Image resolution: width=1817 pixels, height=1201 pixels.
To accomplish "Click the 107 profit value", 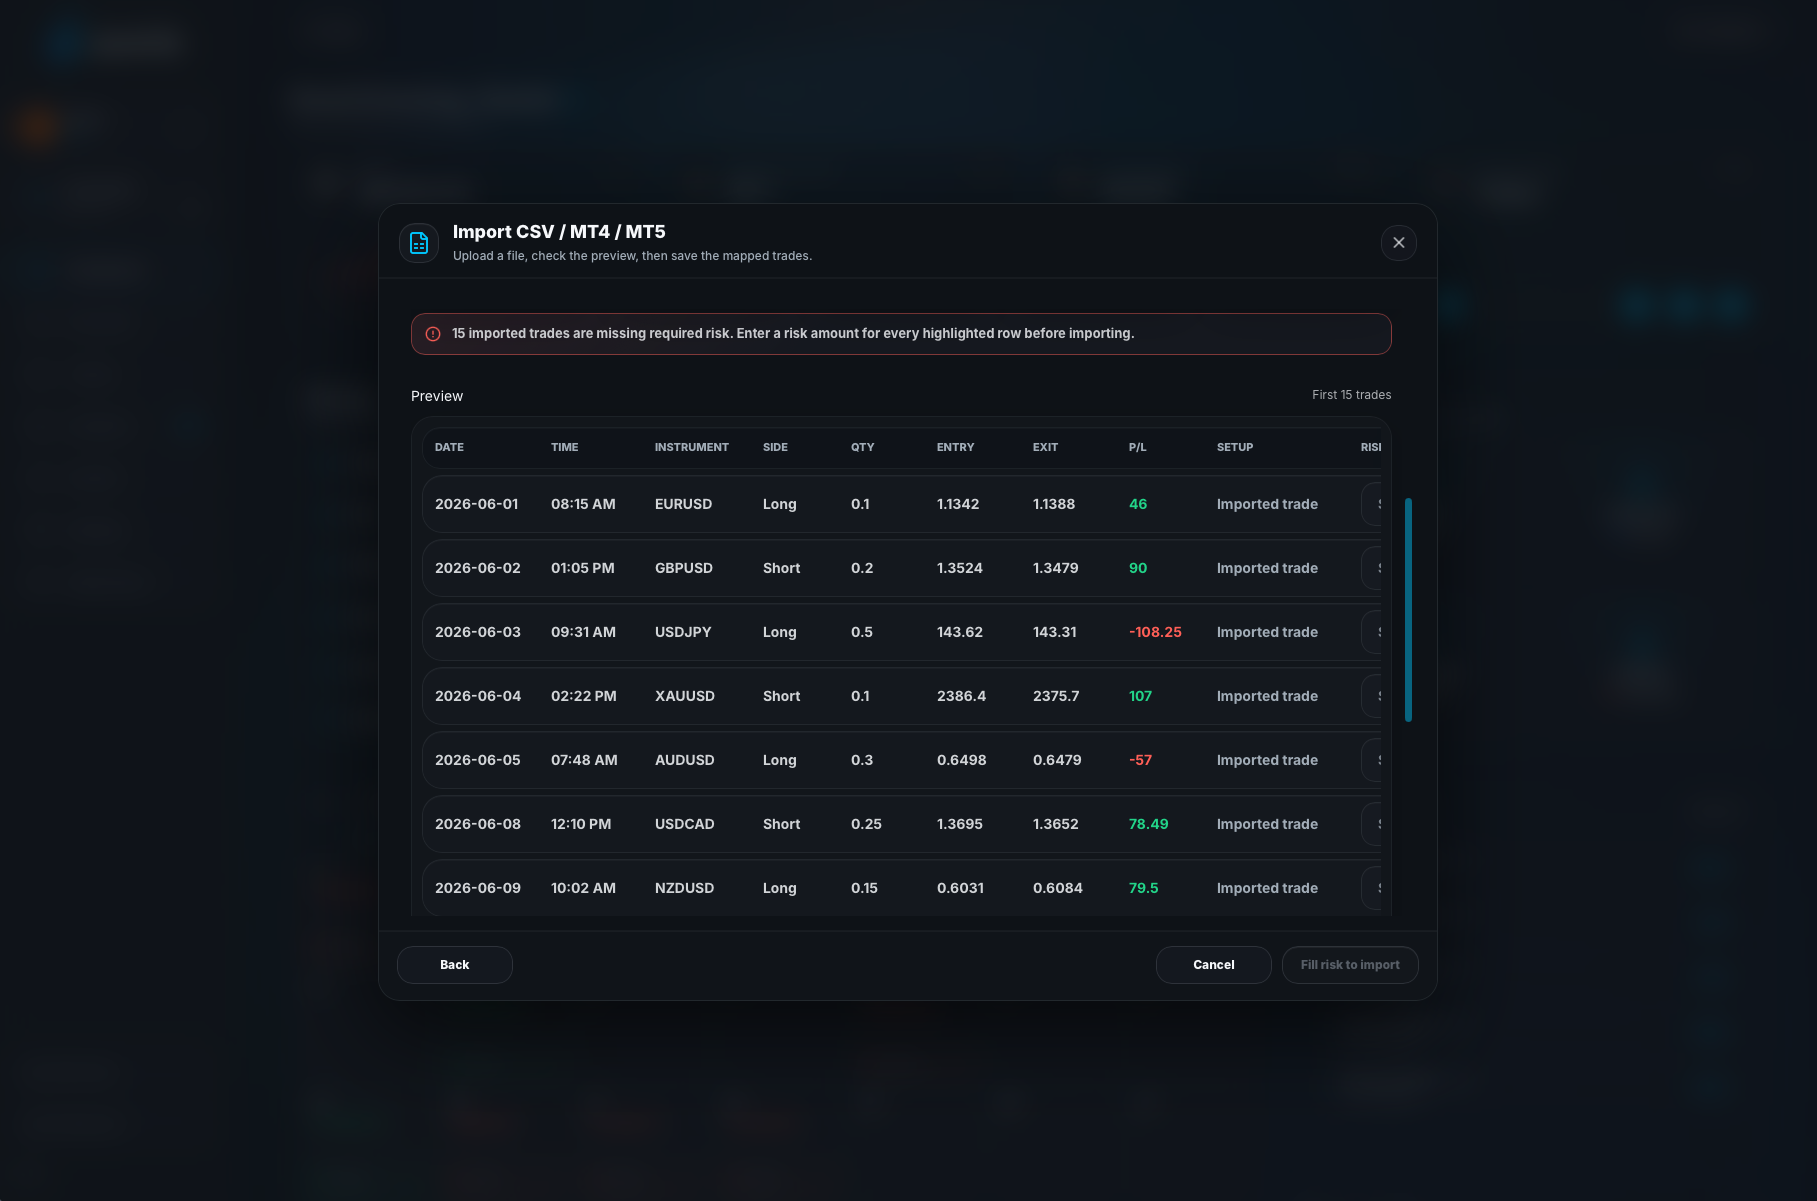I will coord(1140,696).
